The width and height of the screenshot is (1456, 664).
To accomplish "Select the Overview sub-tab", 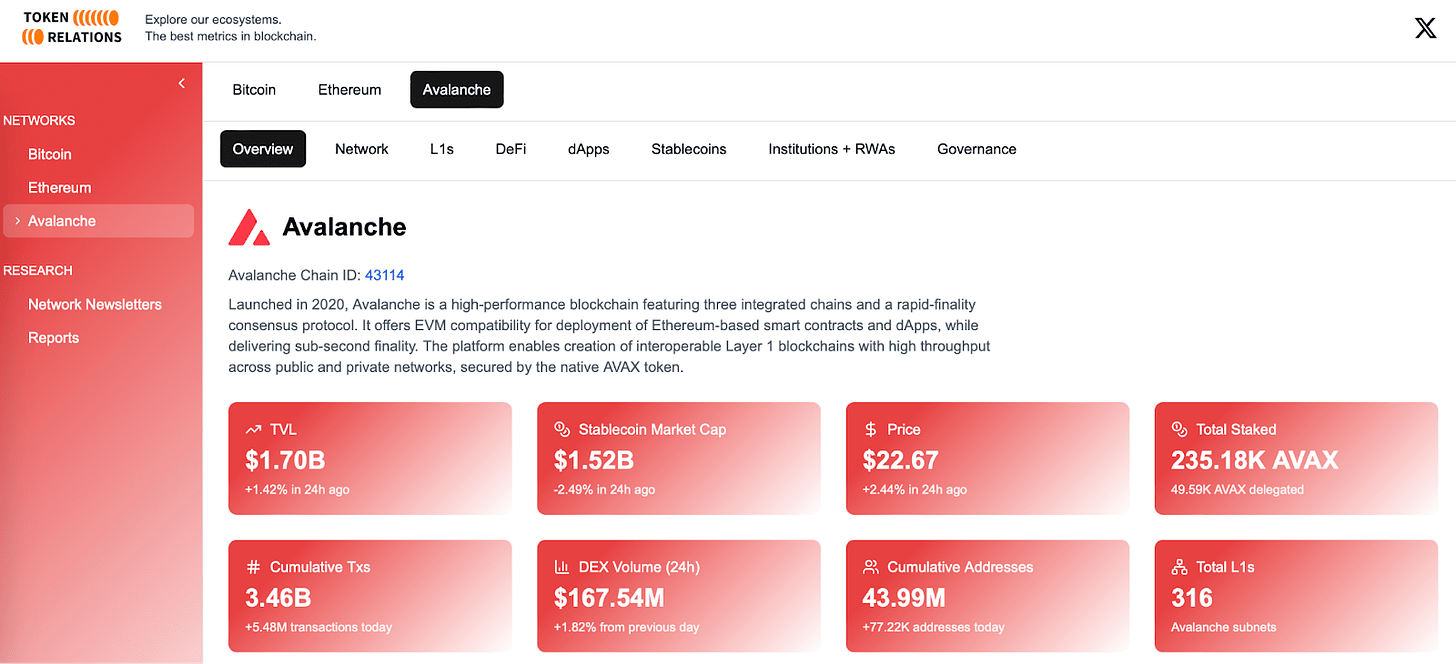I will (x=263, y=149).
